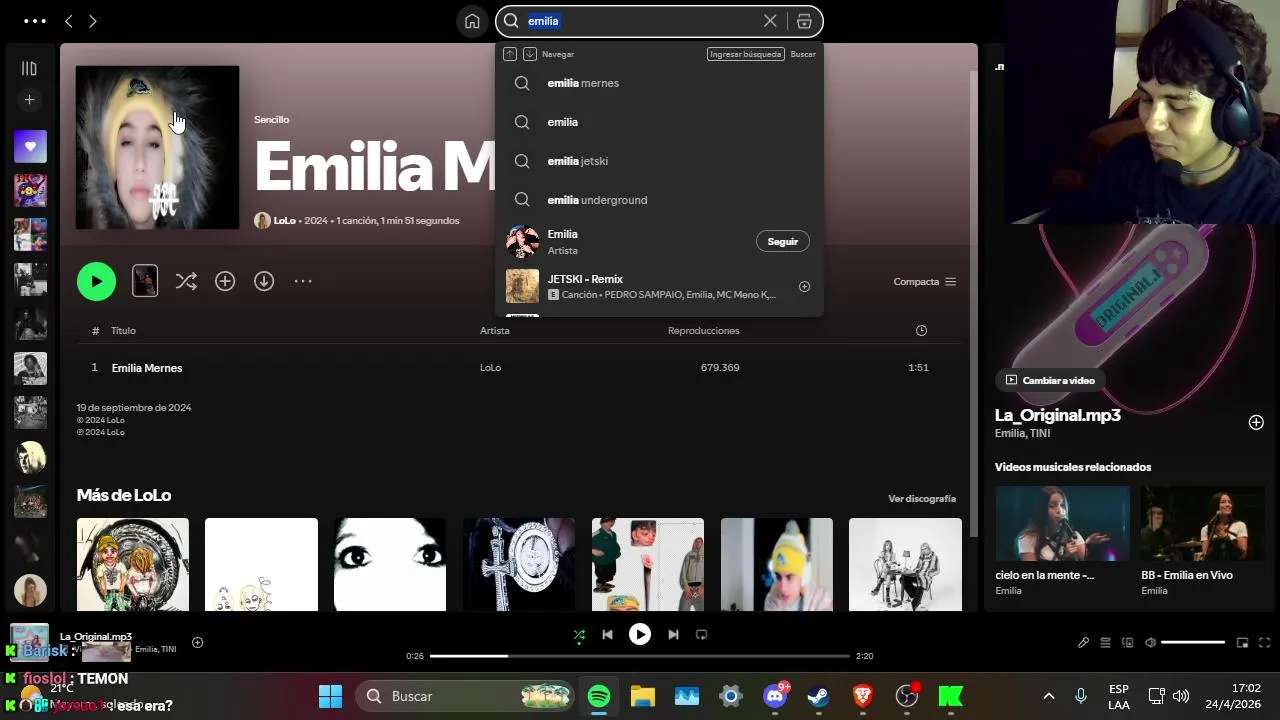Go forward with the right arrow
This screenshot has width=1280, height=720.
(x=92, y=21)
